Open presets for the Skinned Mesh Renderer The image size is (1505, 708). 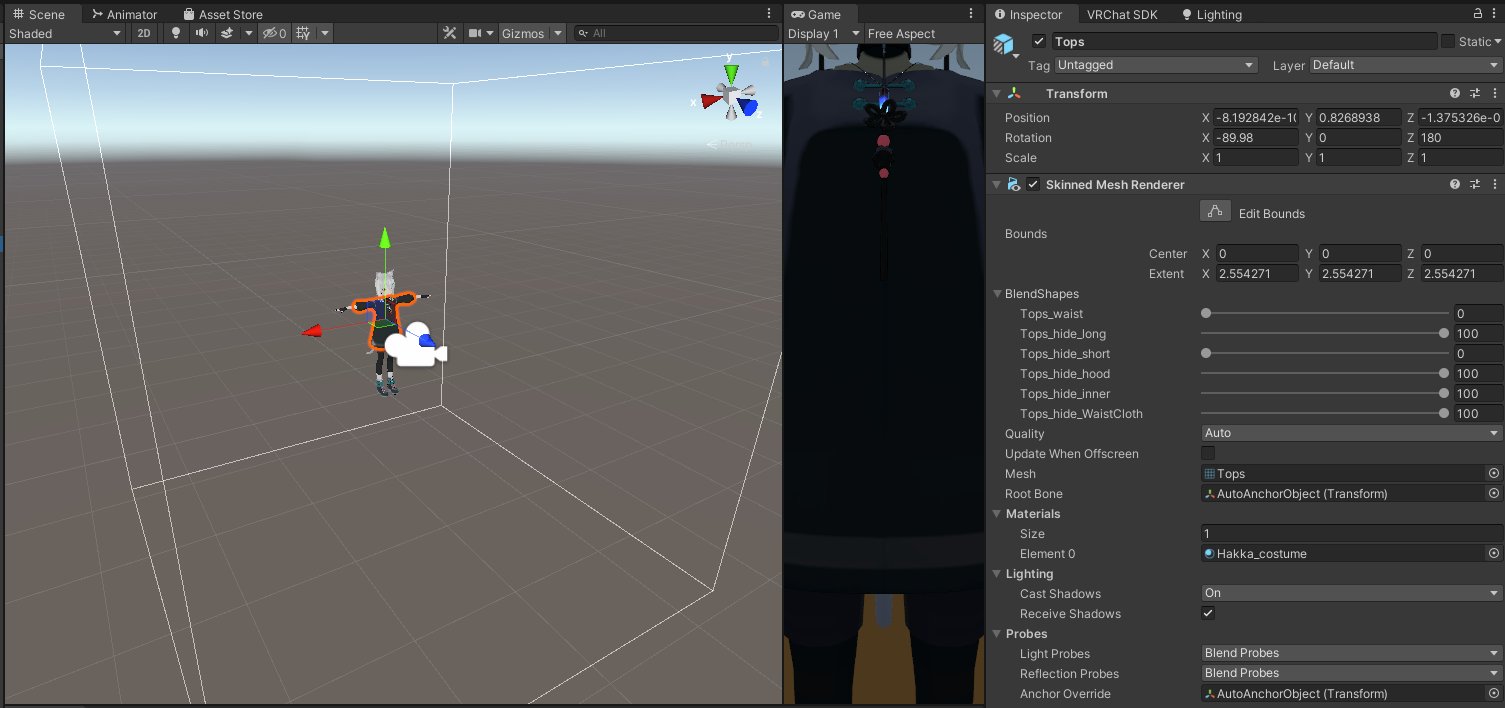click(x=1475, y=184)
